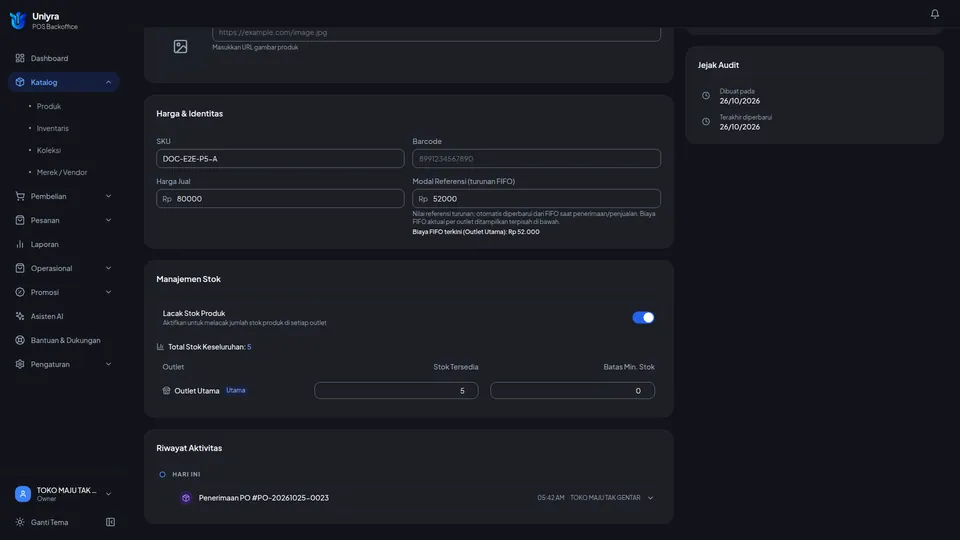Click the Pengaturan gear icon
This screenshot has height=540, width=960.
20,364
